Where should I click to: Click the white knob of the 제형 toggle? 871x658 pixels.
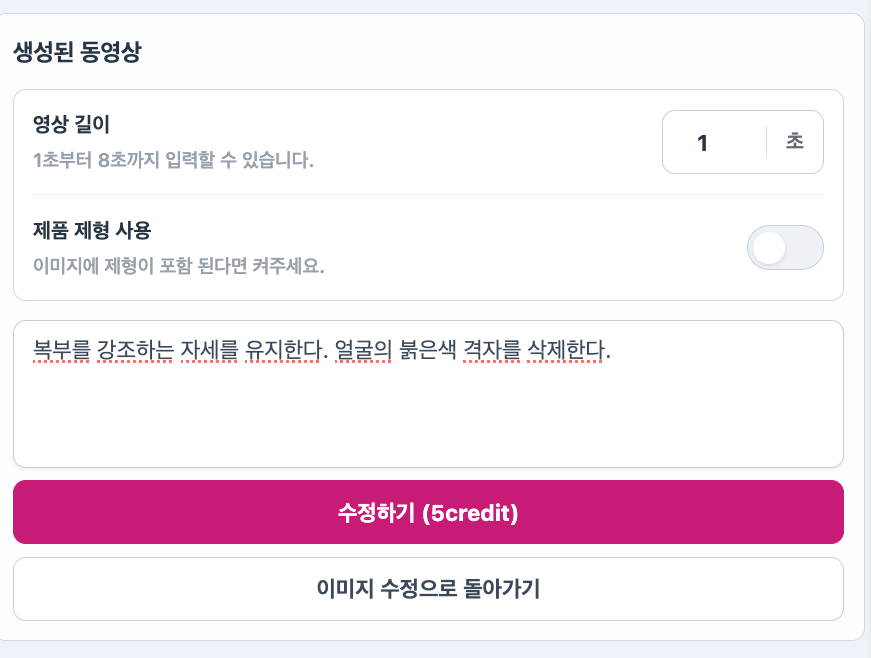769,248
